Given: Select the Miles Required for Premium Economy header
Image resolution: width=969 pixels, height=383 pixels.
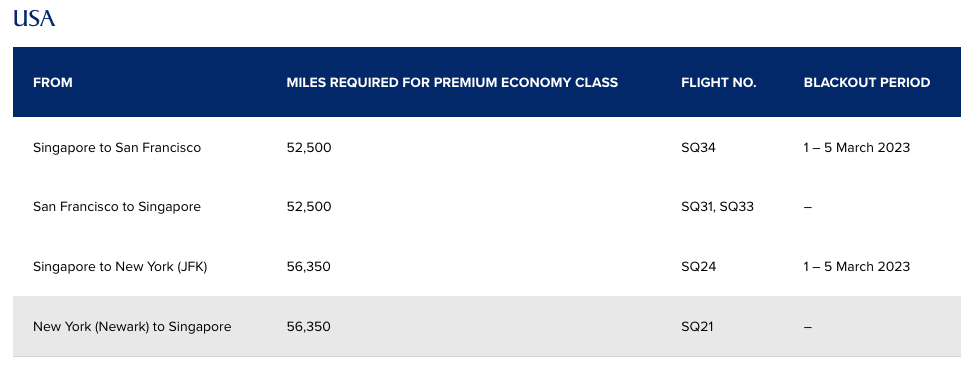Looking at the screenshot, I should coord(452,82).
